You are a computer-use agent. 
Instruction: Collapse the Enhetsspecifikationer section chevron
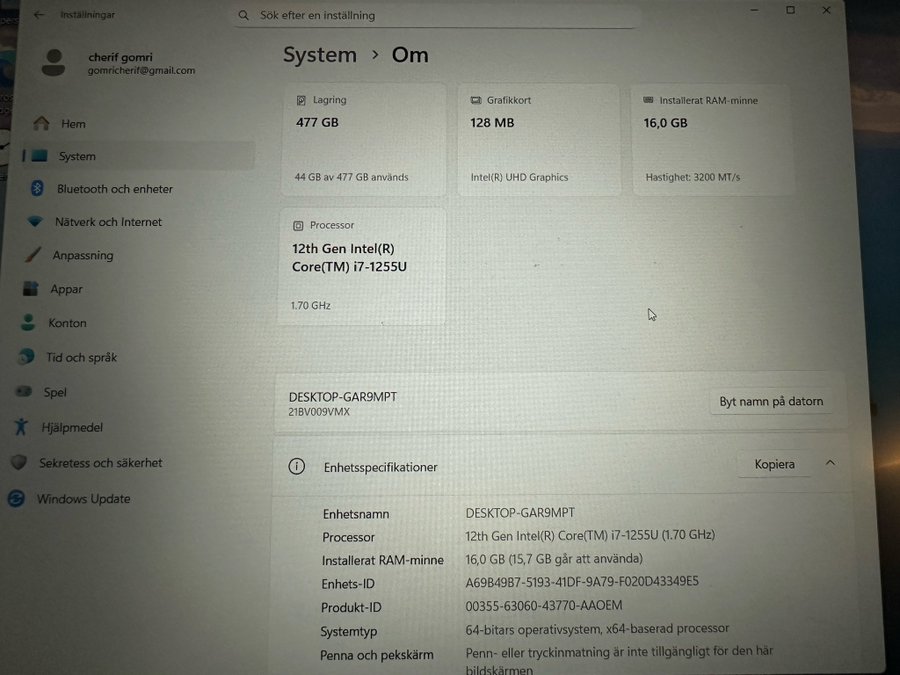tap(830, 463)
